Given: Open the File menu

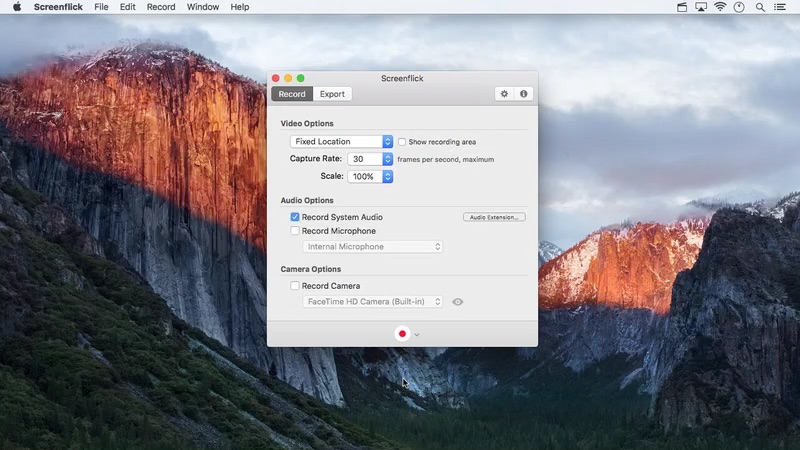Looking at the screenshot, I should 101,7.
